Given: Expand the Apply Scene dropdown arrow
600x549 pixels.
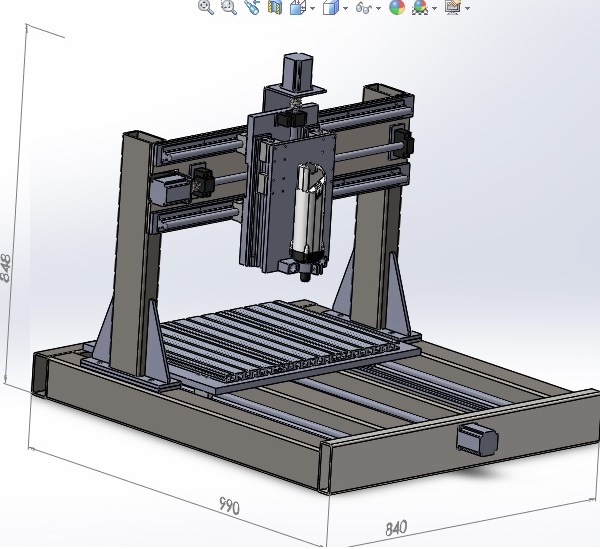Looking at the screenshot, I should pyautogui.click(x=434, y=8).
